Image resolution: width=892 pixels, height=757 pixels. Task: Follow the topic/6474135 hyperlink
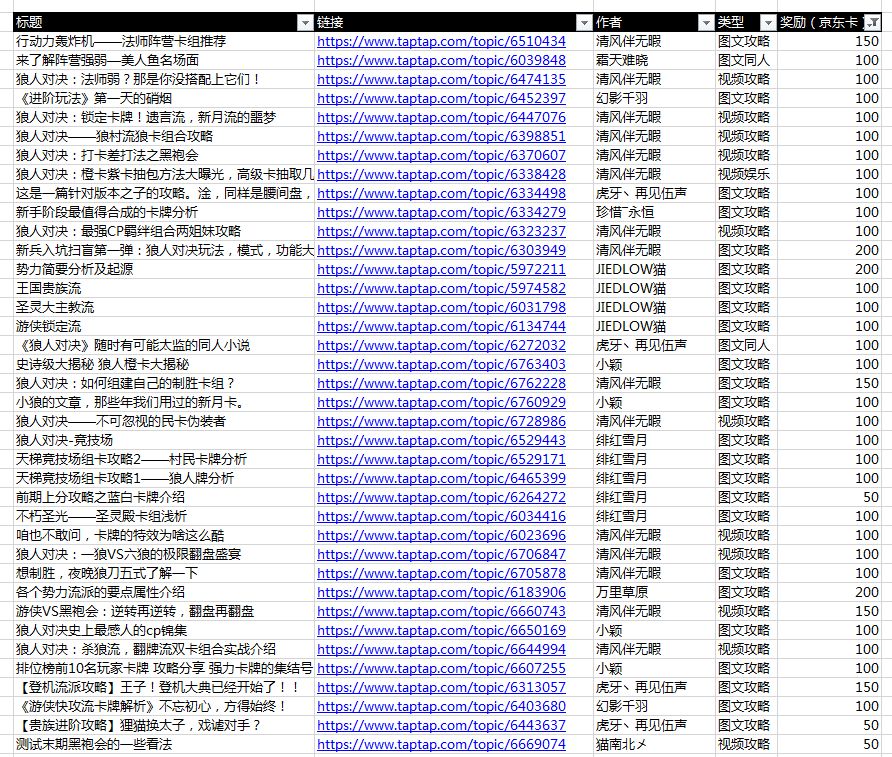click(x=441, y=80)
